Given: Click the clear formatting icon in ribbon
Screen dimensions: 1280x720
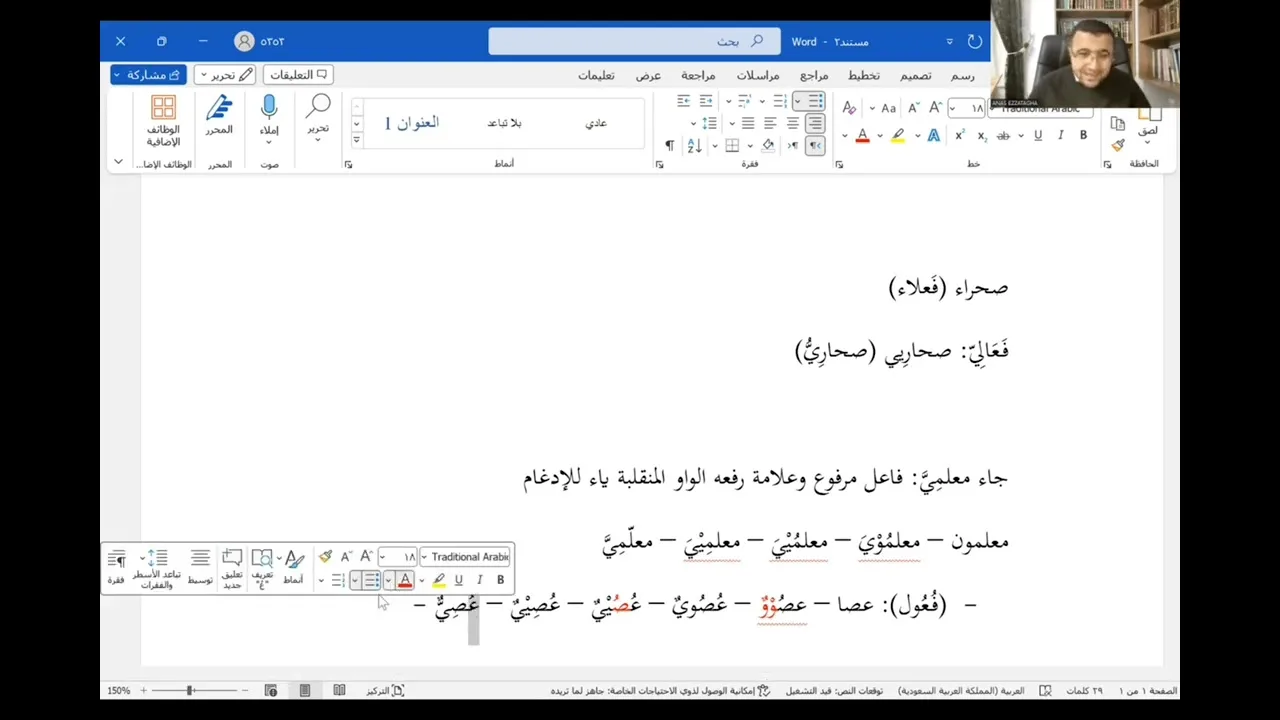Looking at the screenshot, I should click(849, 108).
